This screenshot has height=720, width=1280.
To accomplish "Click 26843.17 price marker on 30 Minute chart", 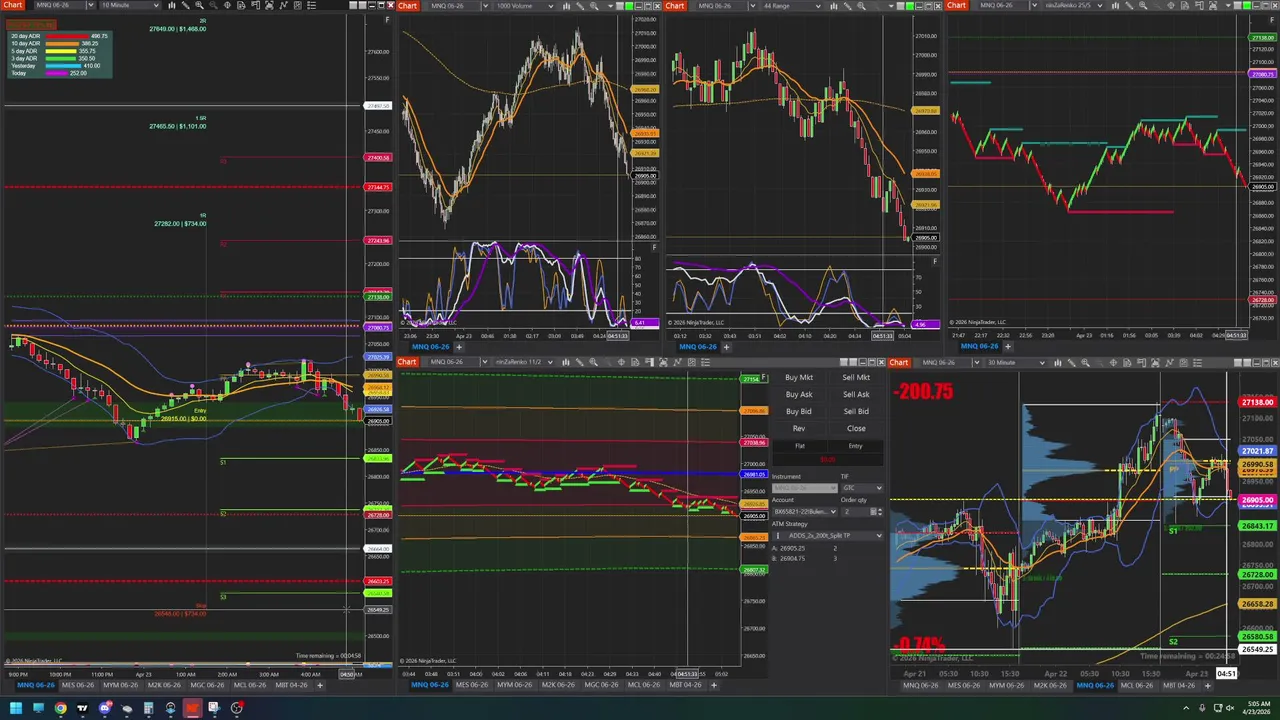I will (1257, 526).
